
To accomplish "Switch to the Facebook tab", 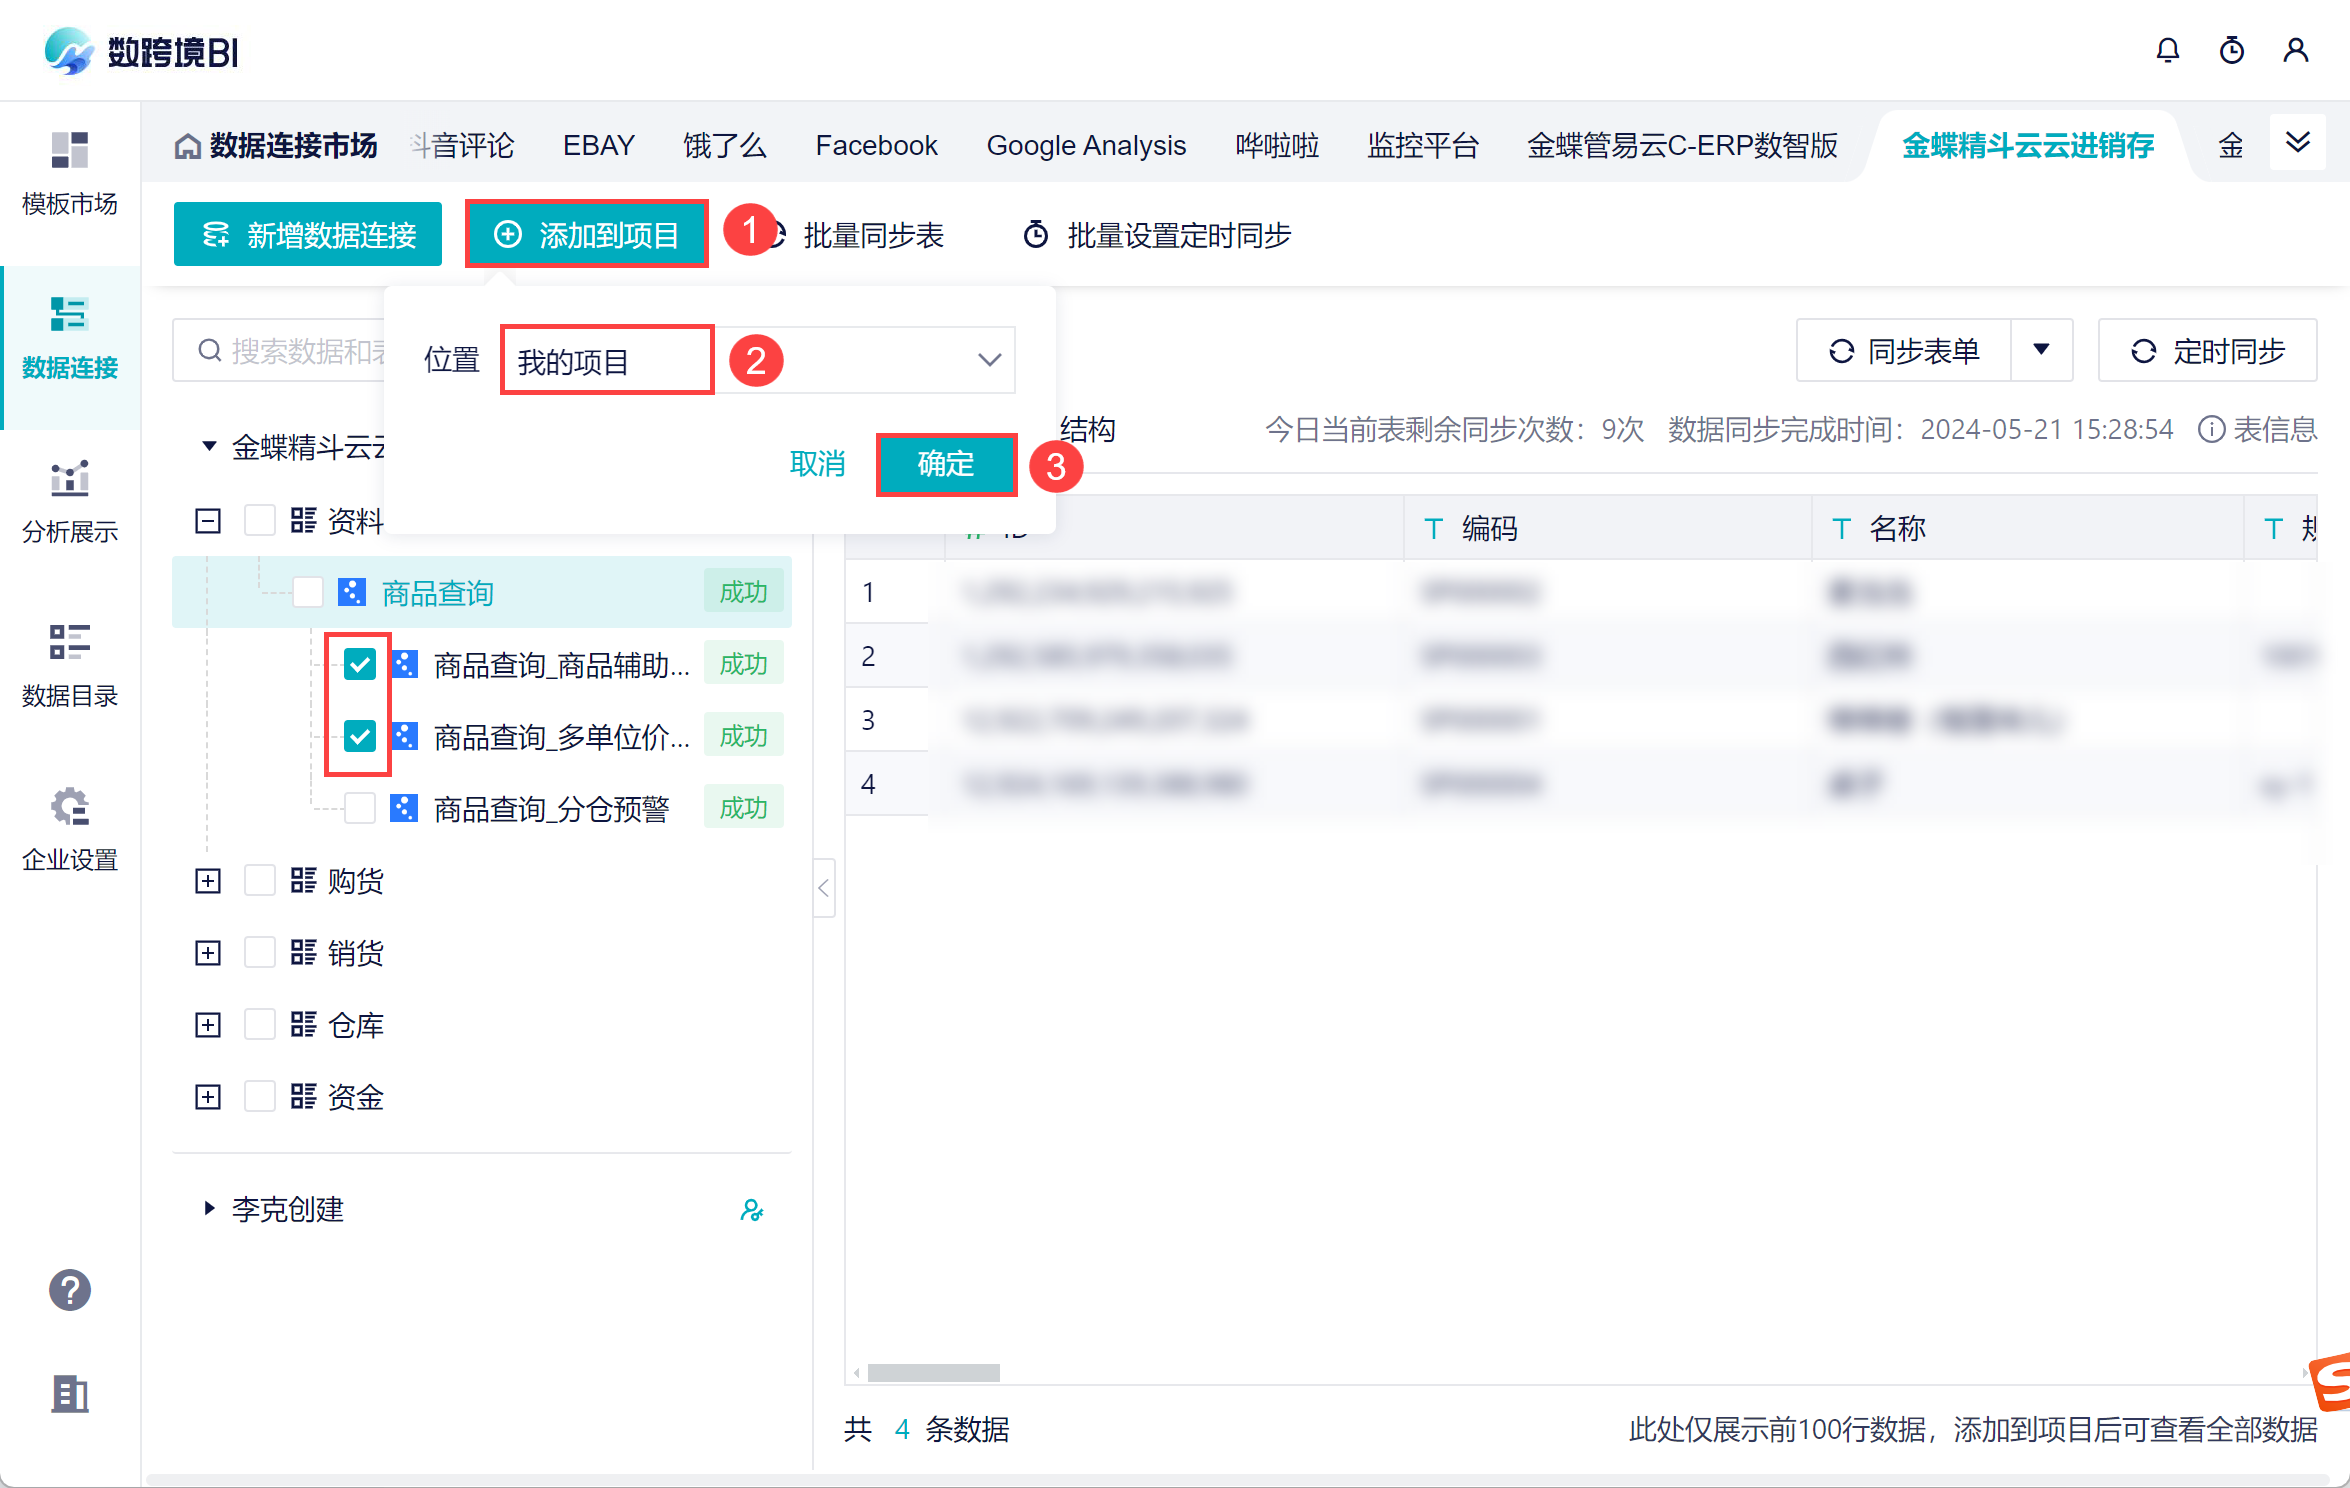I will 876,146.
